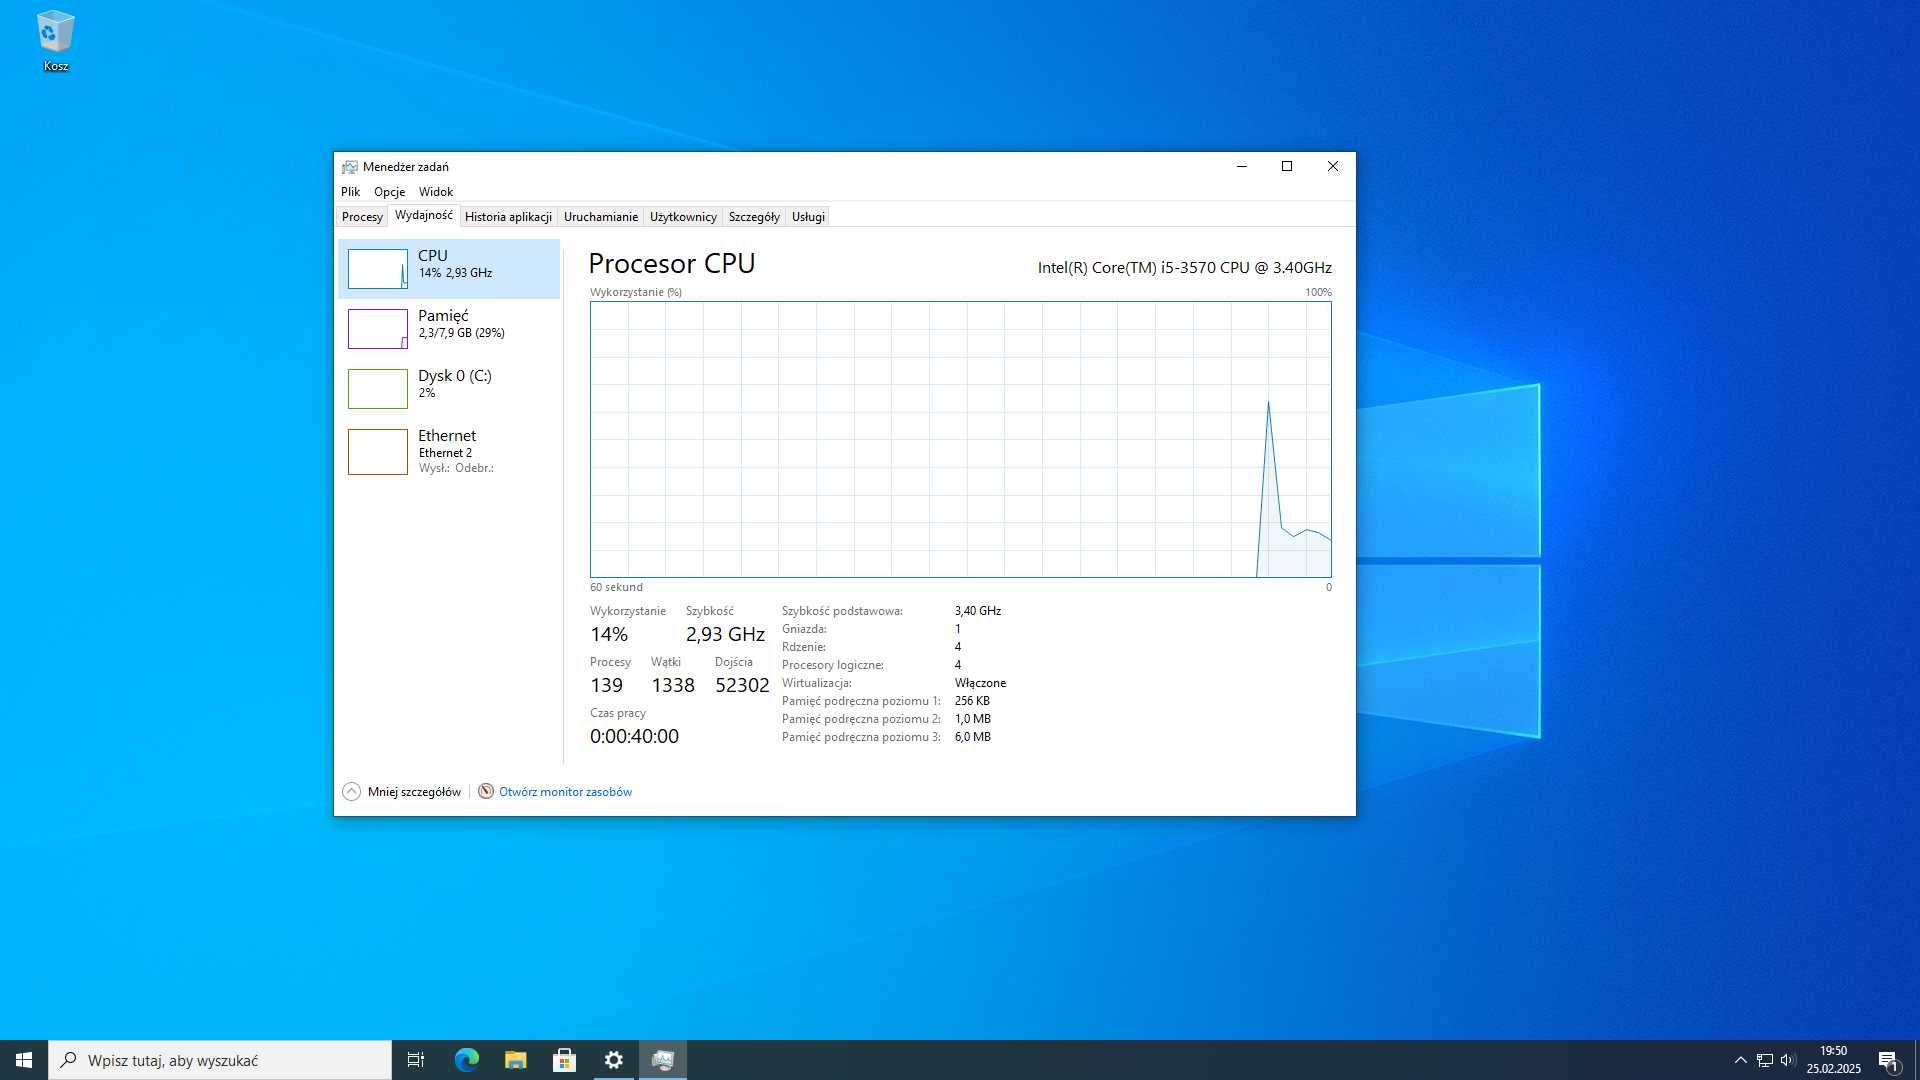Viewport: 1920px width, 1080px height.
Task: Click the 2,93 GHz speed value
Action: [725, 635]
